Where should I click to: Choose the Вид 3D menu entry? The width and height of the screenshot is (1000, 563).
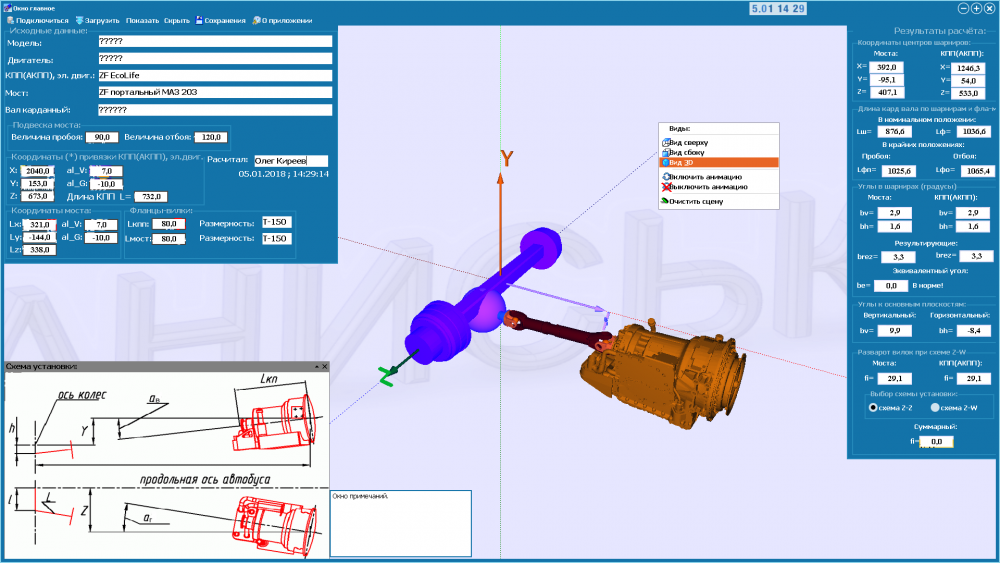click(719, 163)
